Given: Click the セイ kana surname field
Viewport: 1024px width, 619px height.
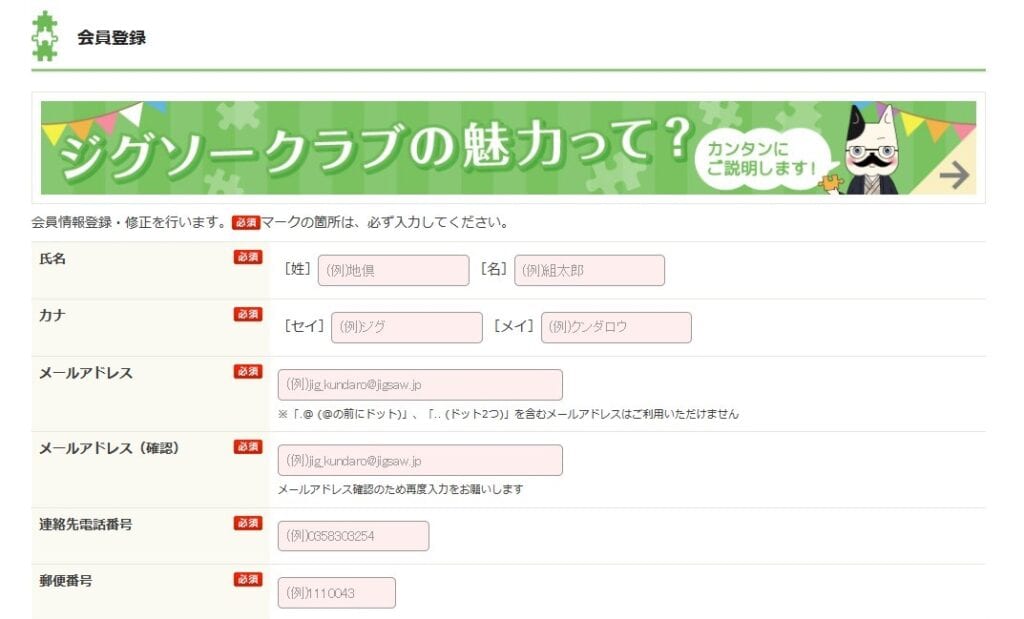Looking at the screenshot, I should (x=406, y=327).
